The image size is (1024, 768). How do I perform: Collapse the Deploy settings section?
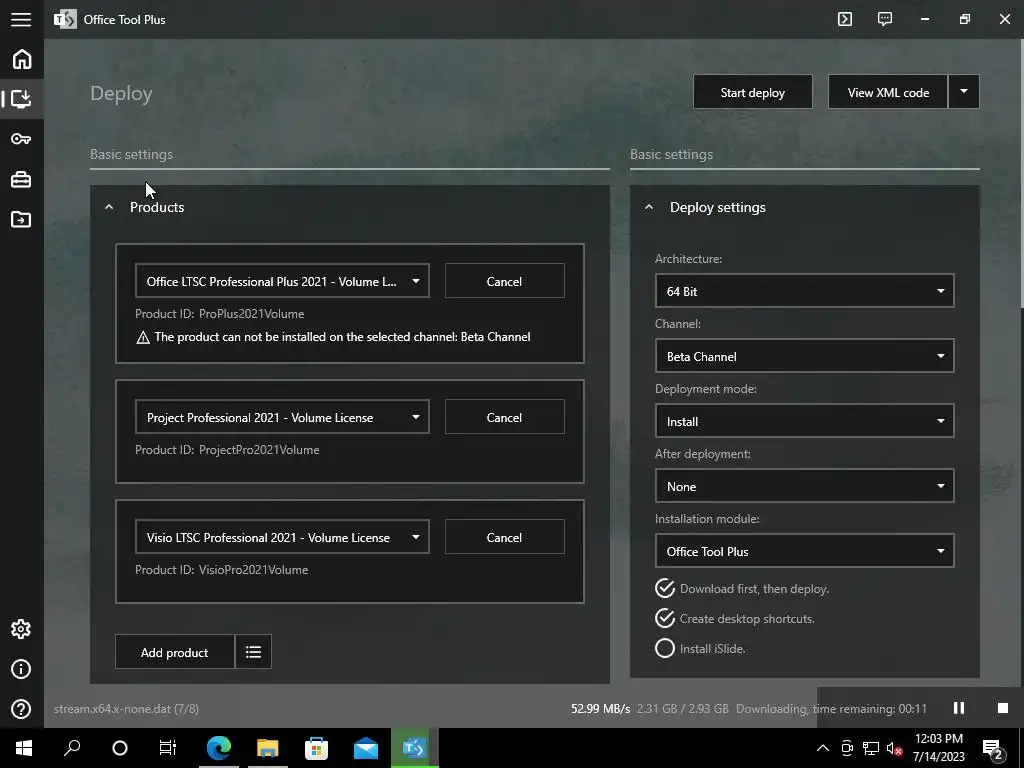click(648, 207)
